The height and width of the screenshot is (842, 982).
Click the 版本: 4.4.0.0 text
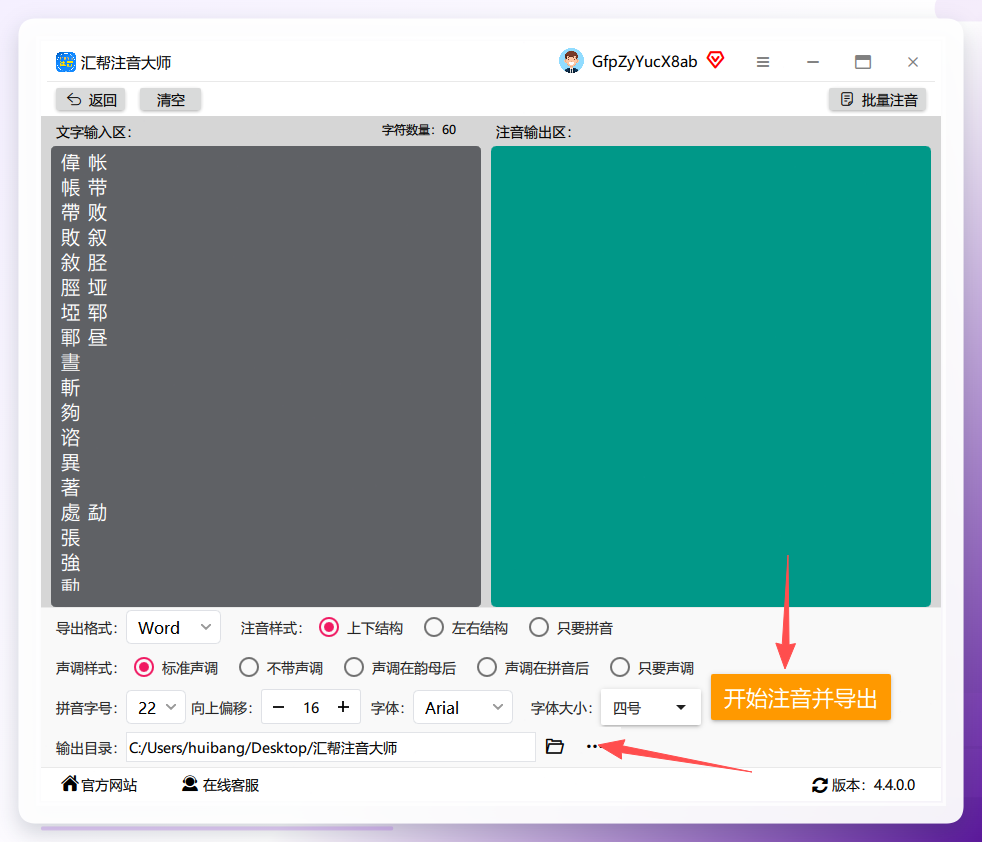pyautogui.click(x=873, y=785)
